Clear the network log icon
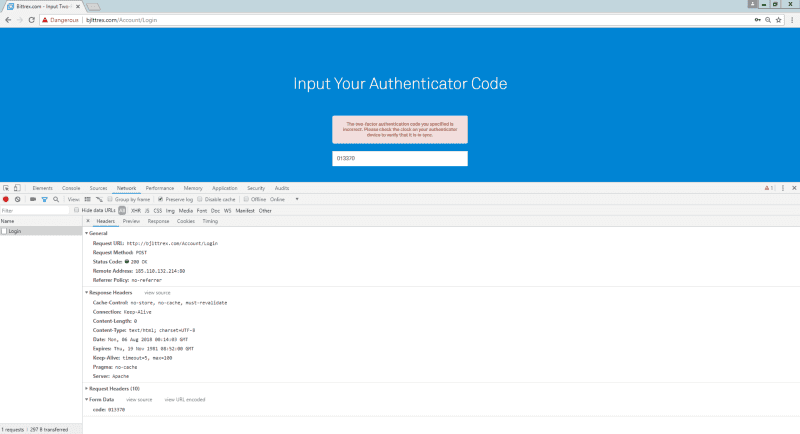 [x=18, y=199]
